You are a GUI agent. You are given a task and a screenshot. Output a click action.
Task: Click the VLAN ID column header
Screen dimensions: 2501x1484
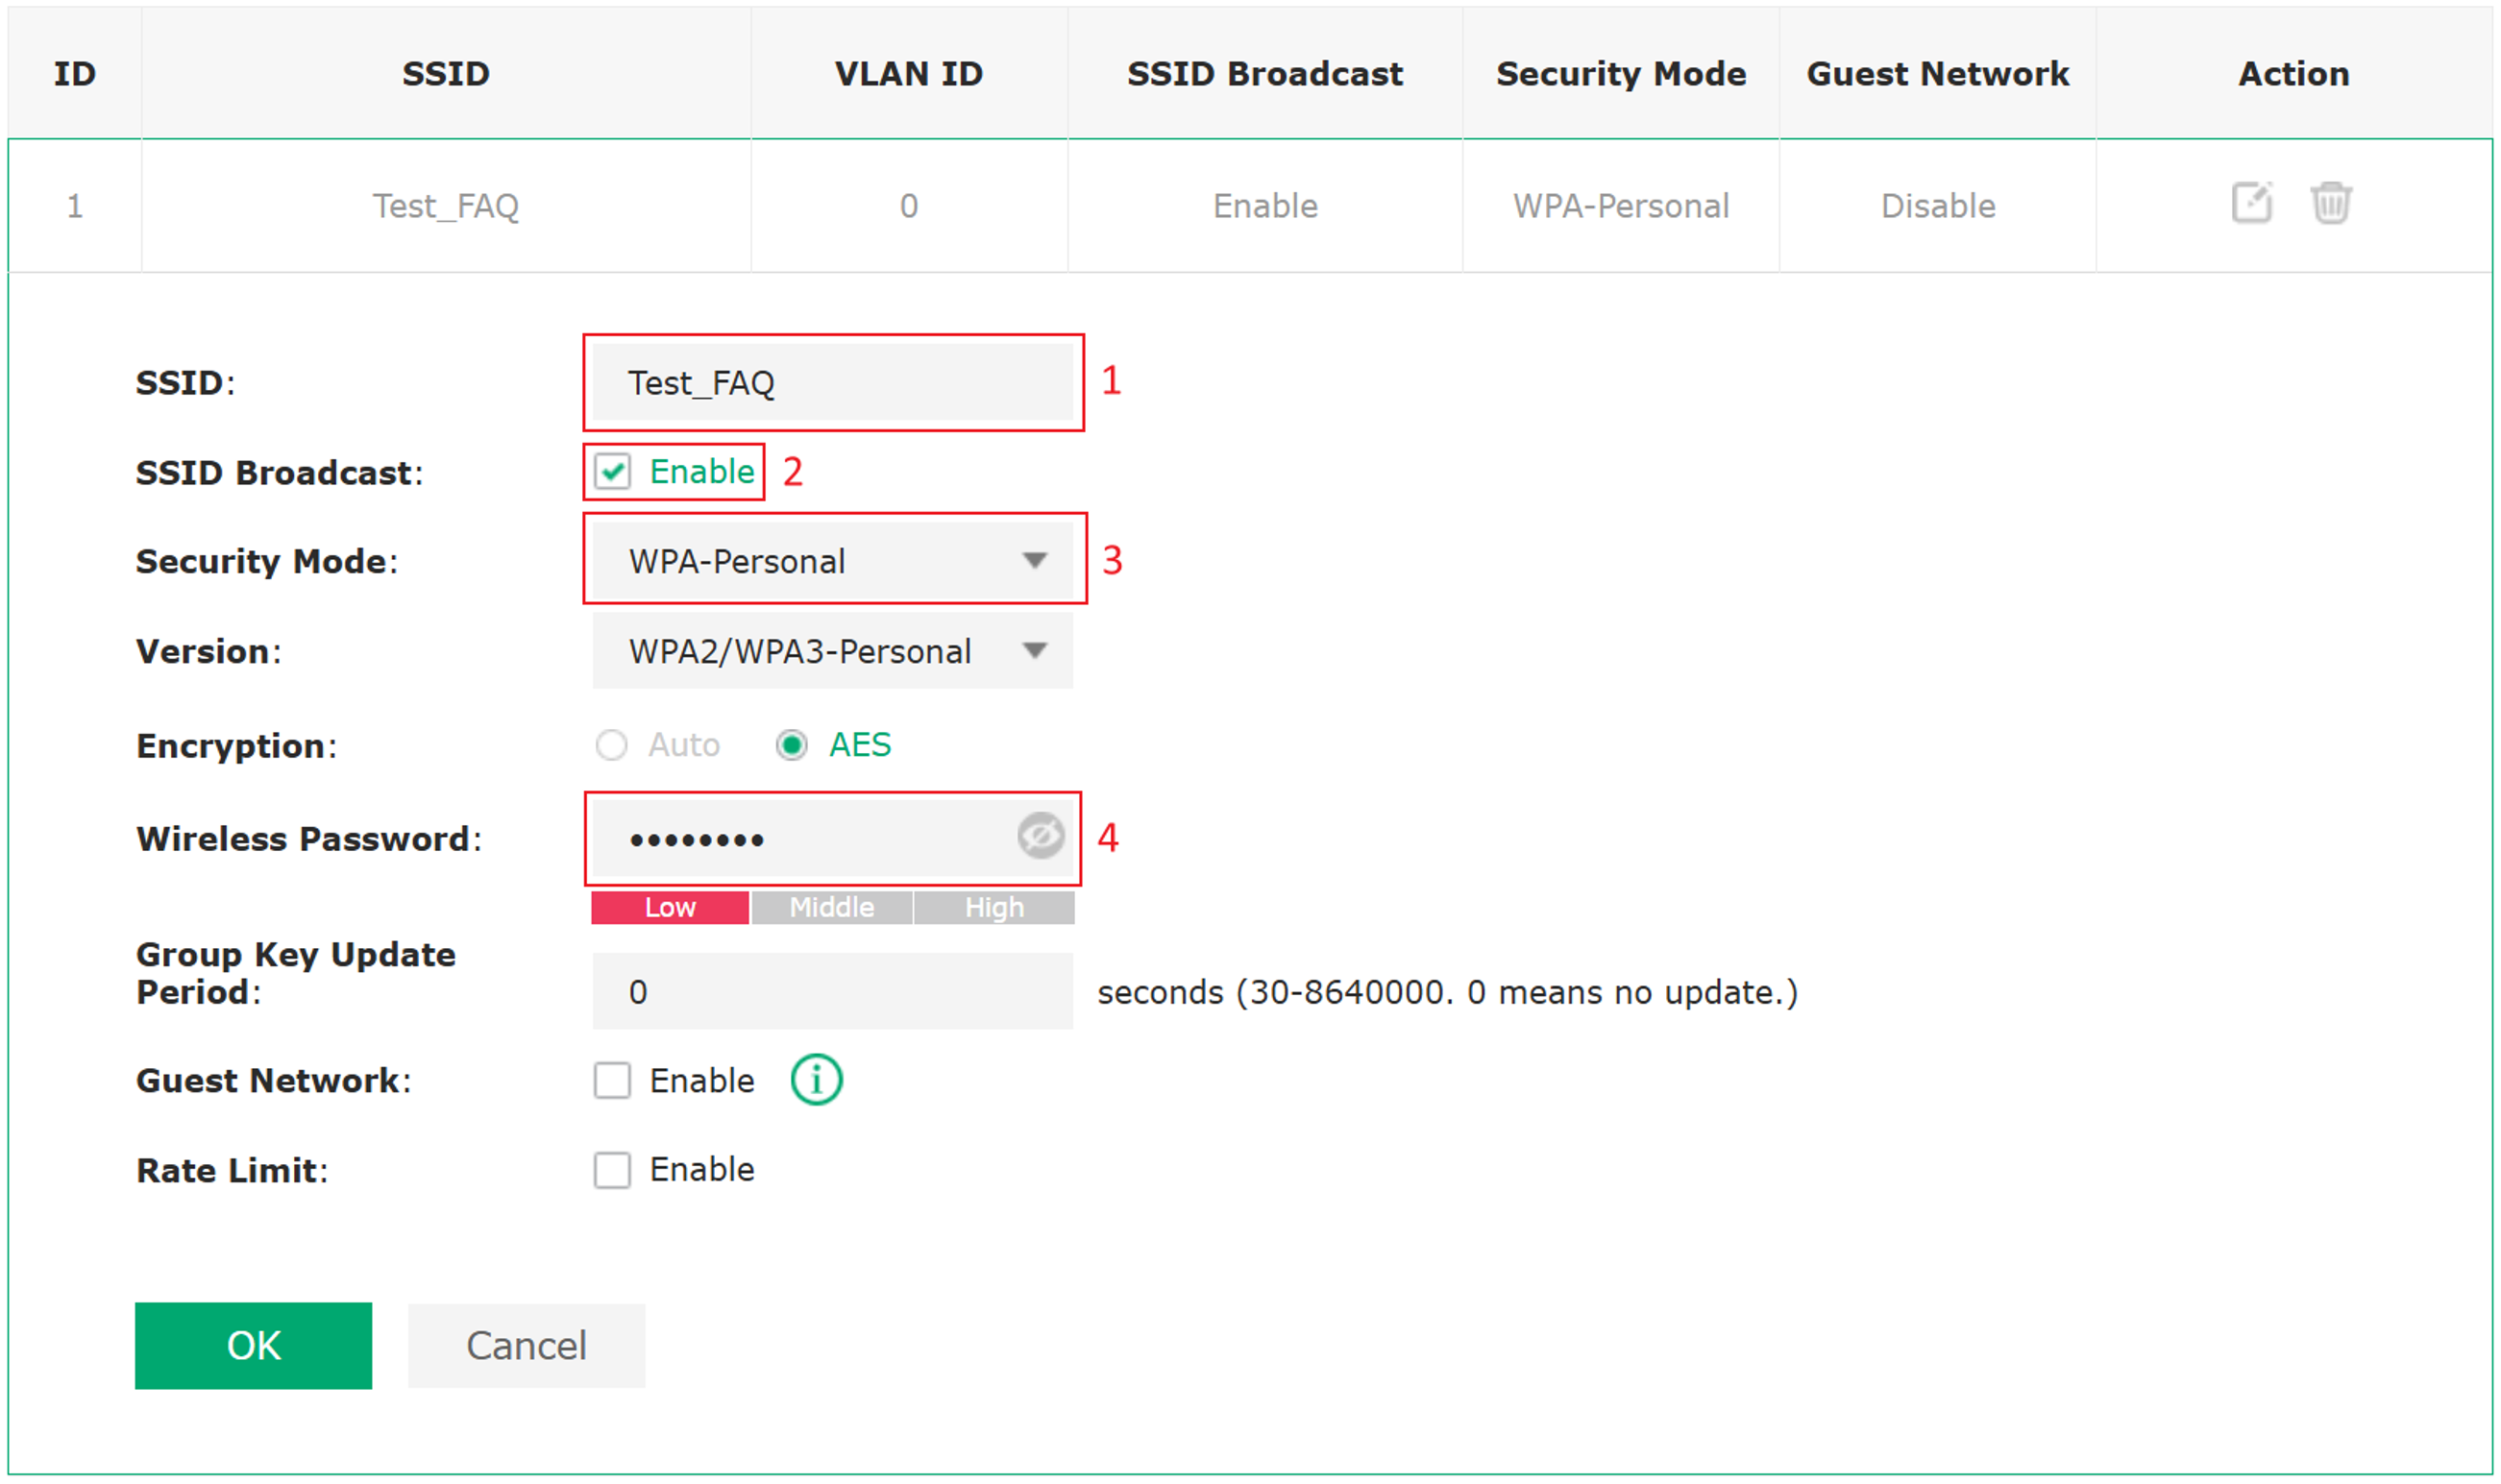[x=909, y=73]
